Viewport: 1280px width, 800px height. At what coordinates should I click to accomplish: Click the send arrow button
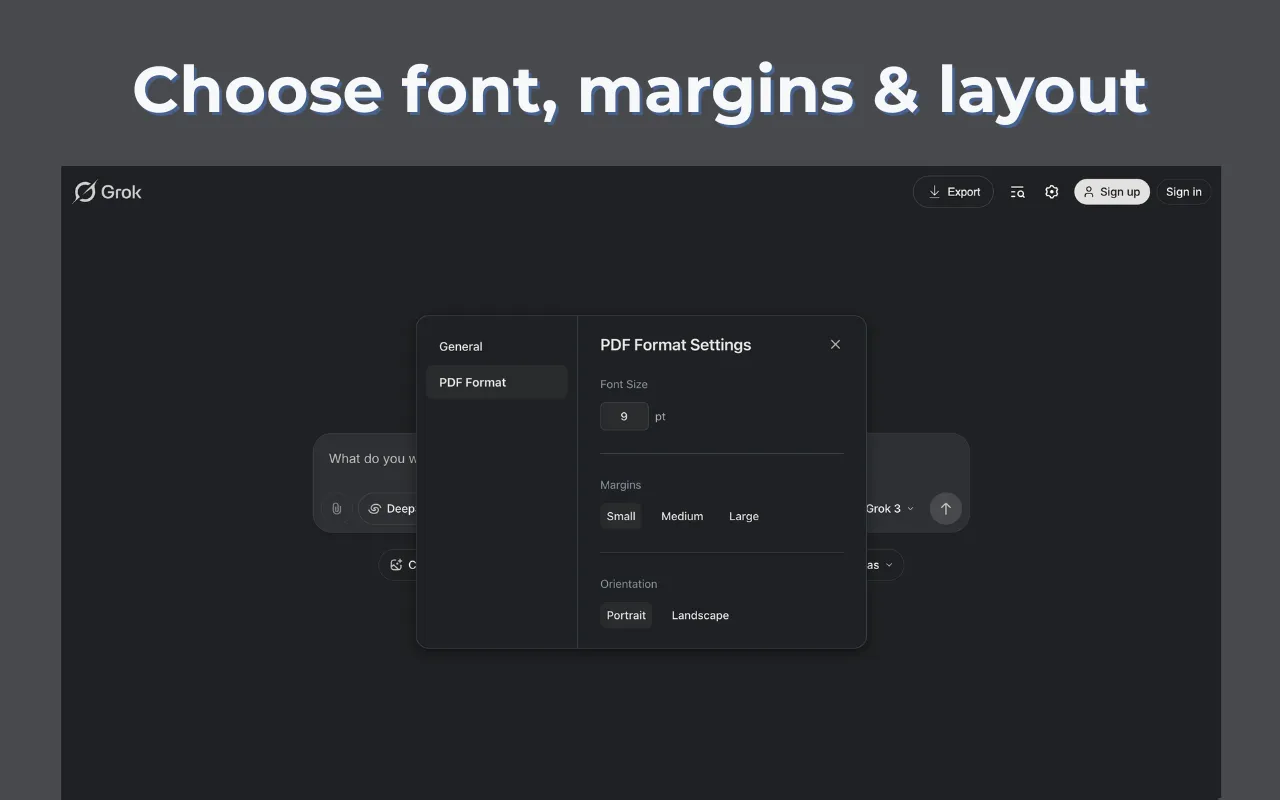click(x=946, y=508)
